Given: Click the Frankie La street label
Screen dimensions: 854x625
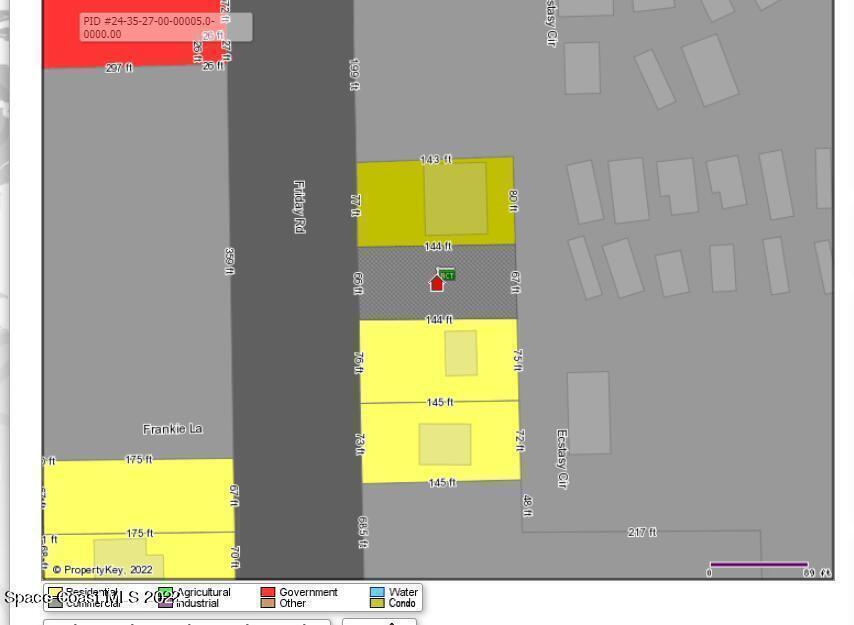Looking at the screenshot, I should tap(172, 429).
